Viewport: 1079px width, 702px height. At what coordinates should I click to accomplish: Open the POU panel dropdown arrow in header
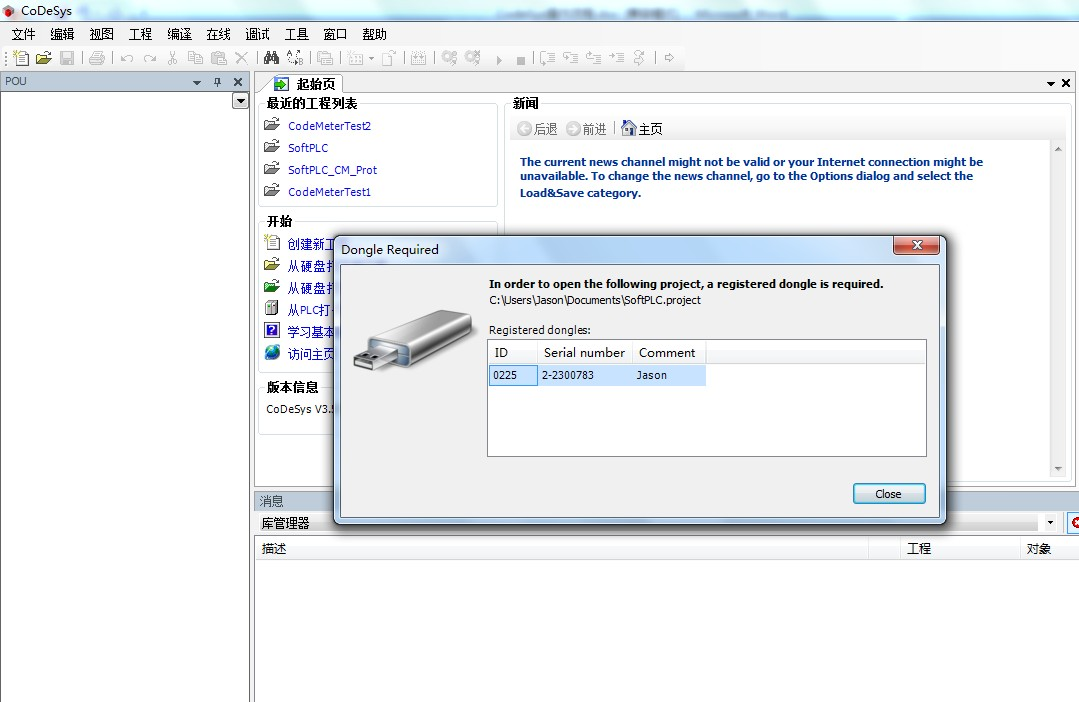tap(197, 83)
